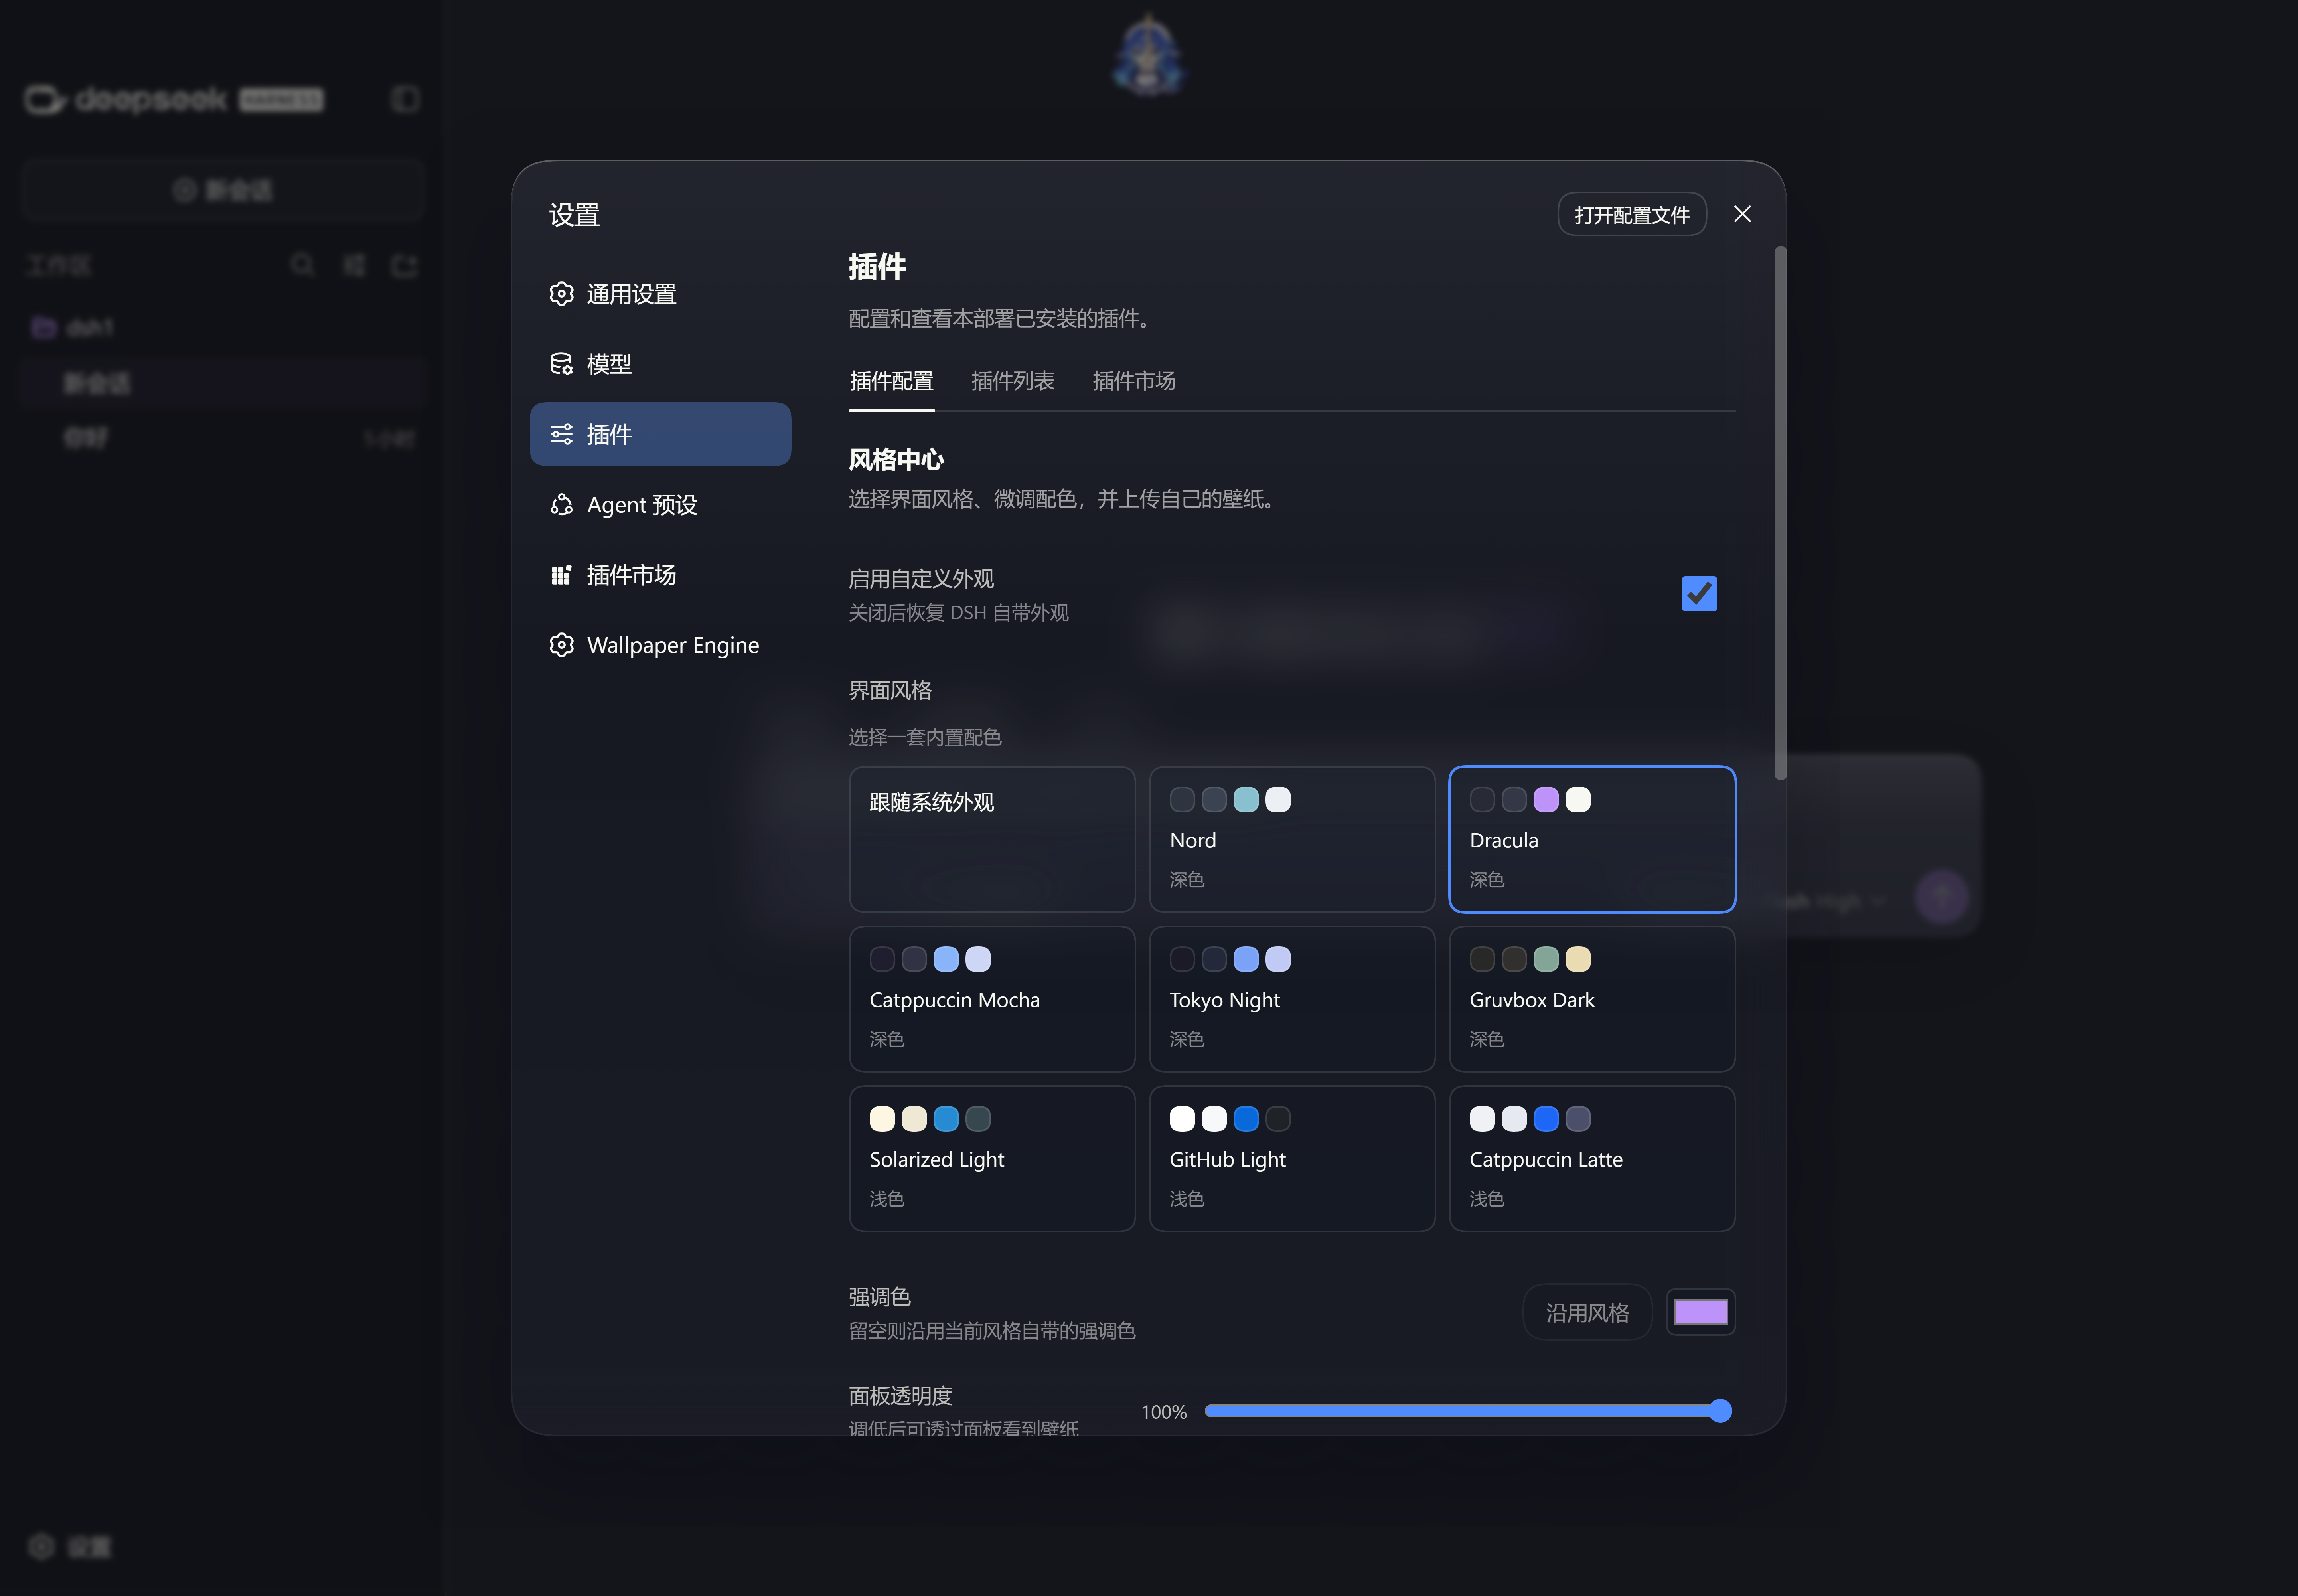Click the 面板透明度 slider handle
Viewport: 2298px width, 1596px height.
click(x=1720, y=1411)
